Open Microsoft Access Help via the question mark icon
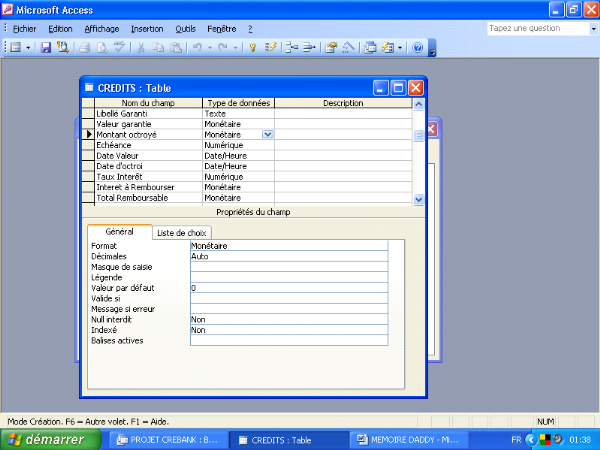The width and height of the screenshot is (600, 450). [418, 47]
